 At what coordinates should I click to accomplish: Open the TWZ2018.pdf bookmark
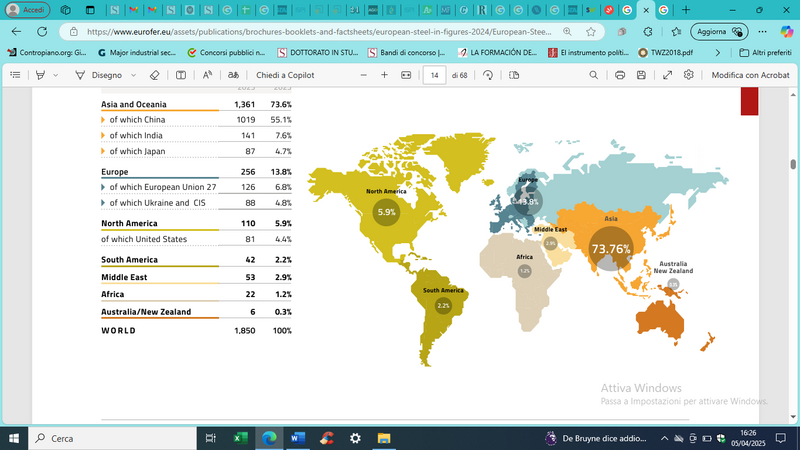pyautogui.click(x=665, y=52)
